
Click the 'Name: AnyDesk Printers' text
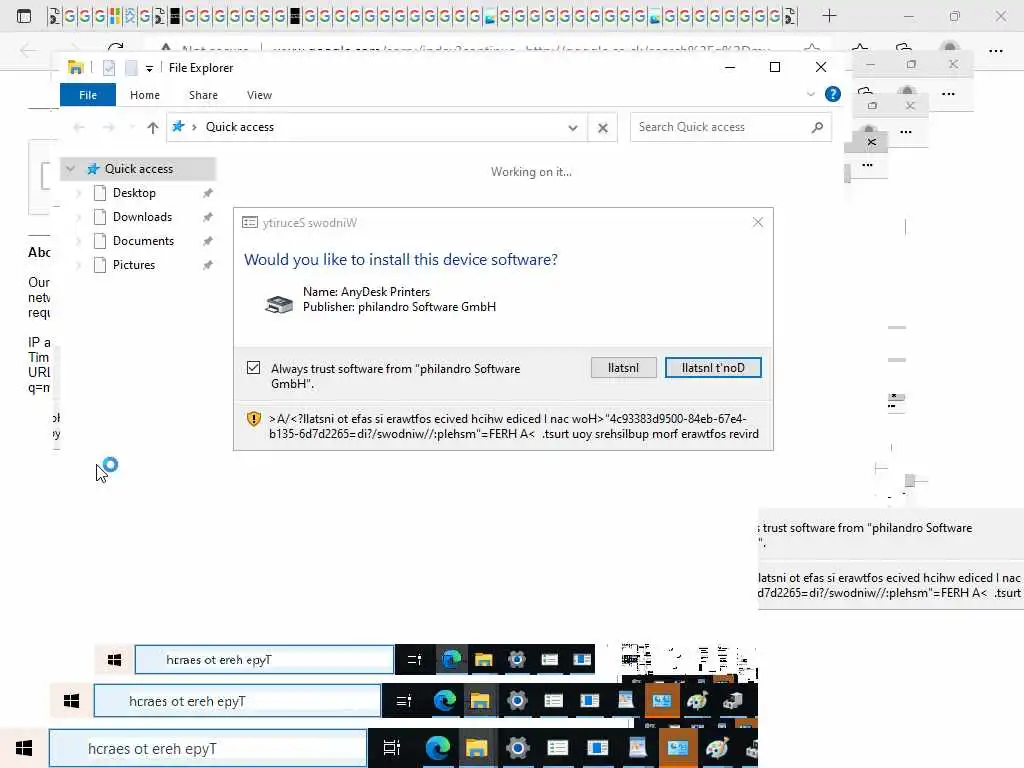click(x=366, y=292)
